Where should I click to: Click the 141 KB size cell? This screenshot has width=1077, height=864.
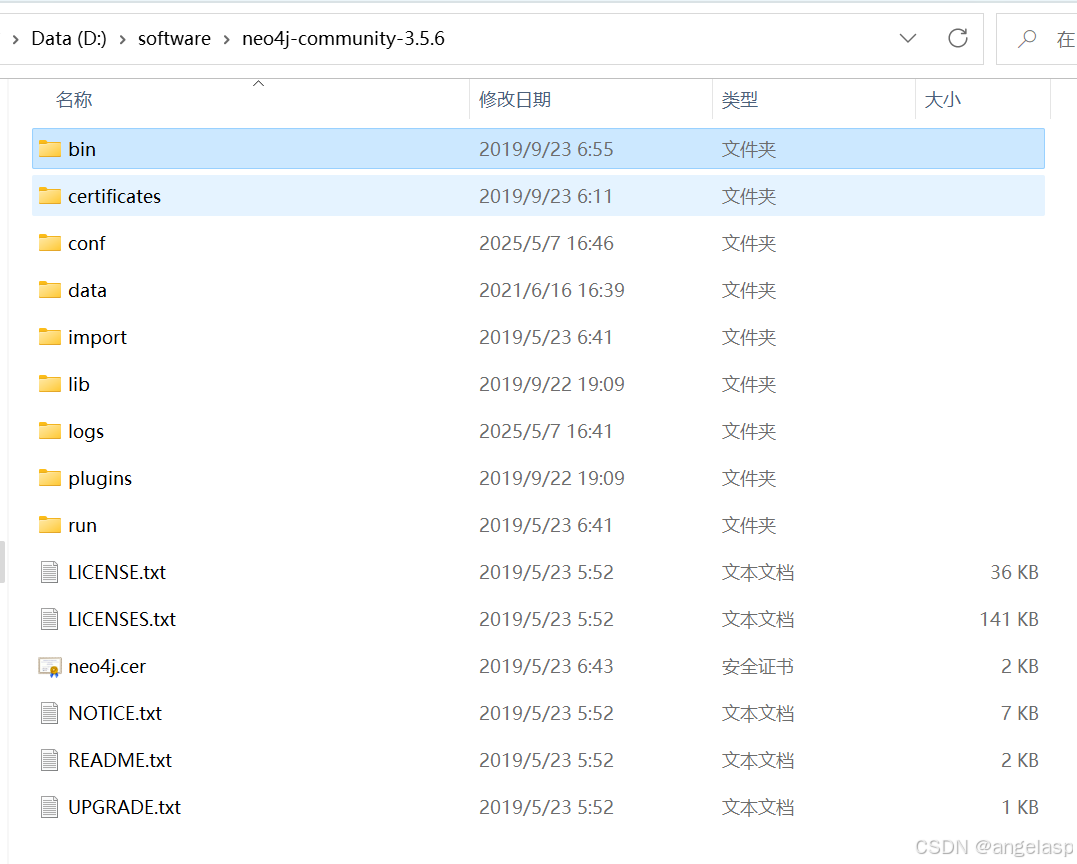(x=1009, y=619)
